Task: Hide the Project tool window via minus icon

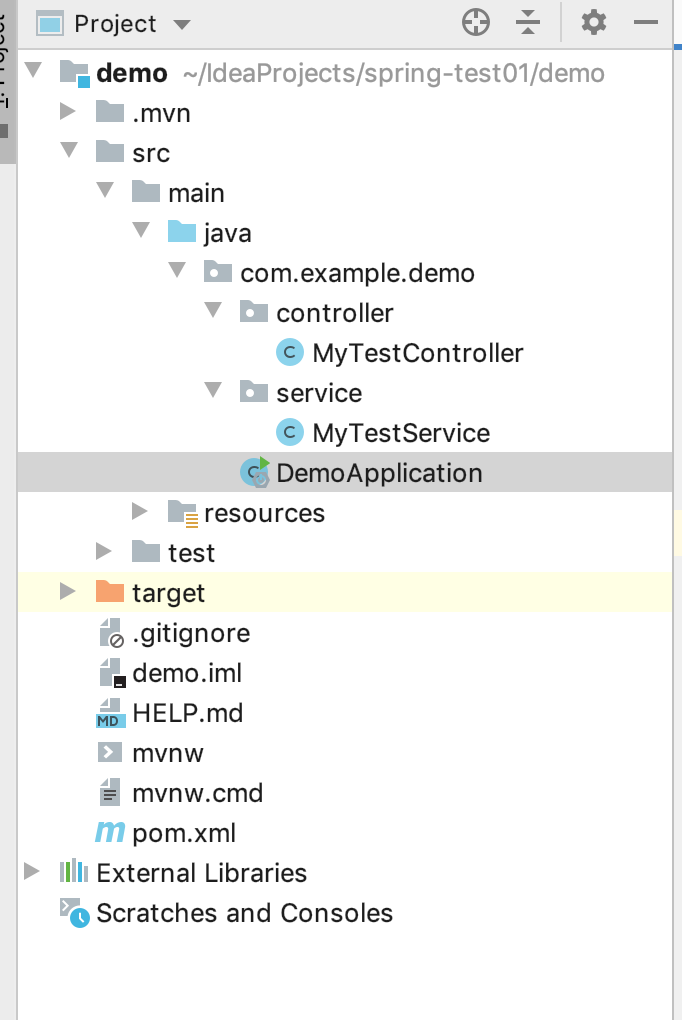Action: tap(646, 22)
